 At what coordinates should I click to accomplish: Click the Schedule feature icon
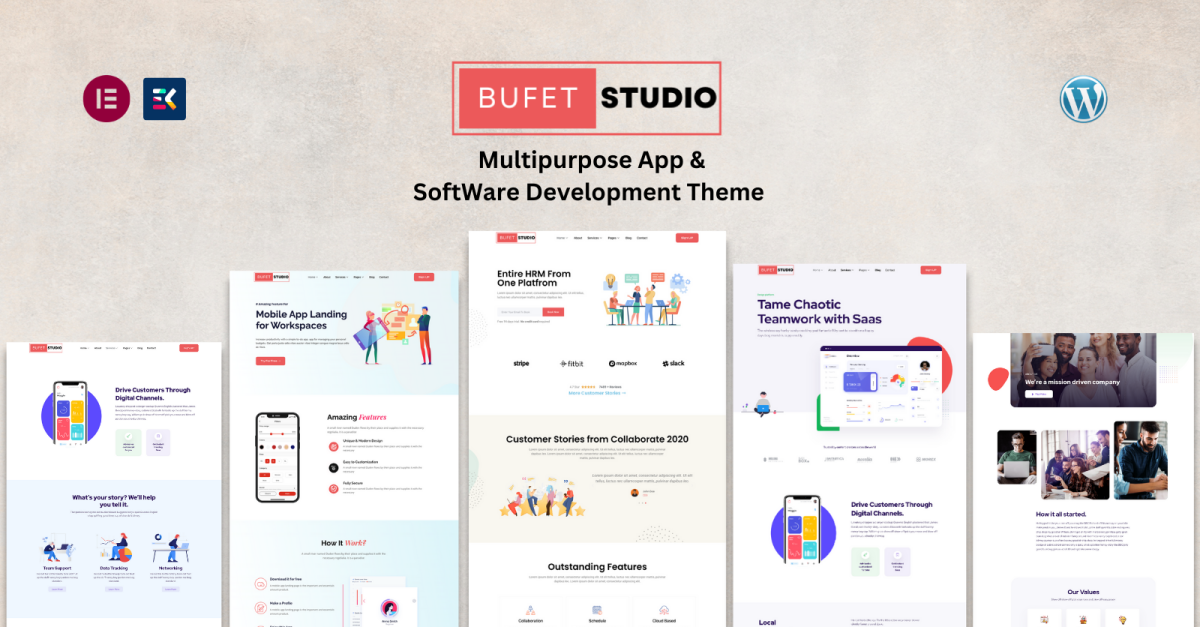point(597,610)
